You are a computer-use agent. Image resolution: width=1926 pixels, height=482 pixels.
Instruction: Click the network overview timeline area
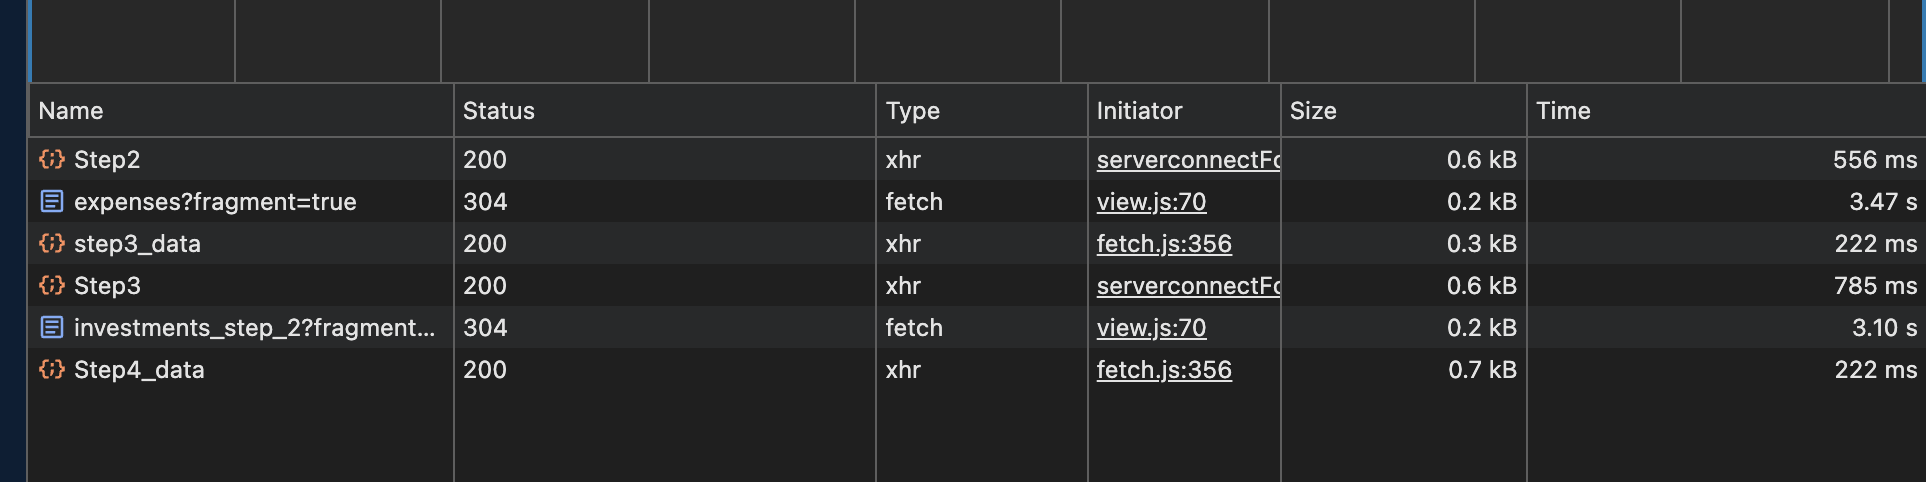pos(960,40)
